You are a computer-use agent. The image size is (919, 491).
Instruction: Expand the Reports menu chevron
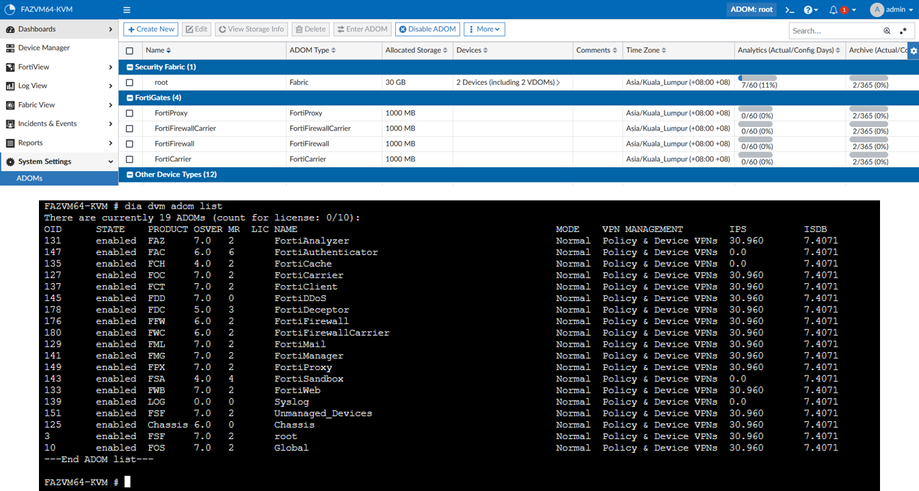coord(111,143)
